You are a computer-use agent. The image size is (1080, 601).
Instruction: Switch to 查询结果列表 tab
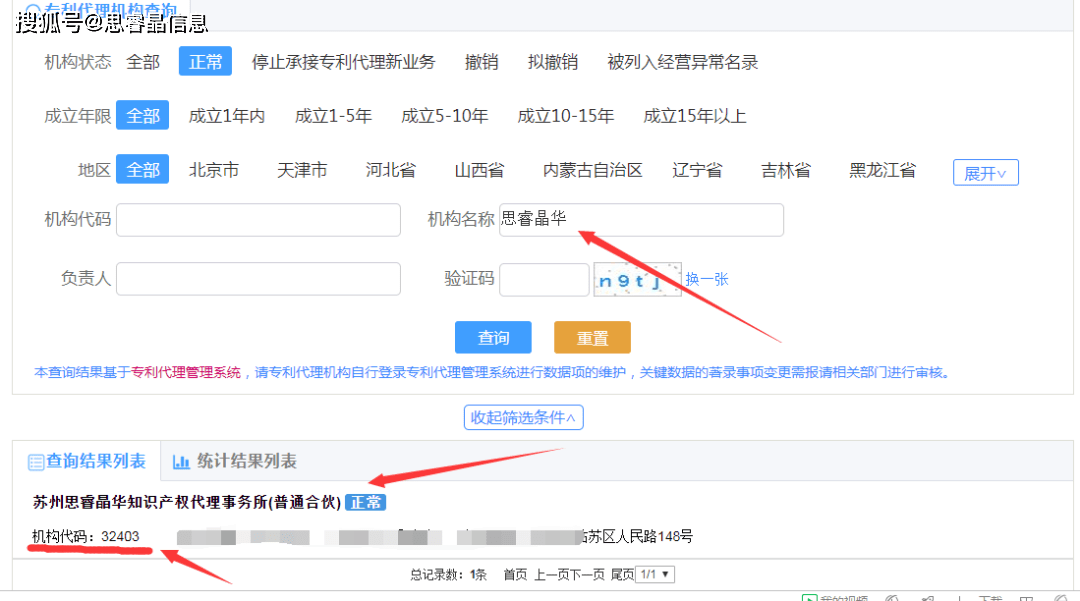96,461
